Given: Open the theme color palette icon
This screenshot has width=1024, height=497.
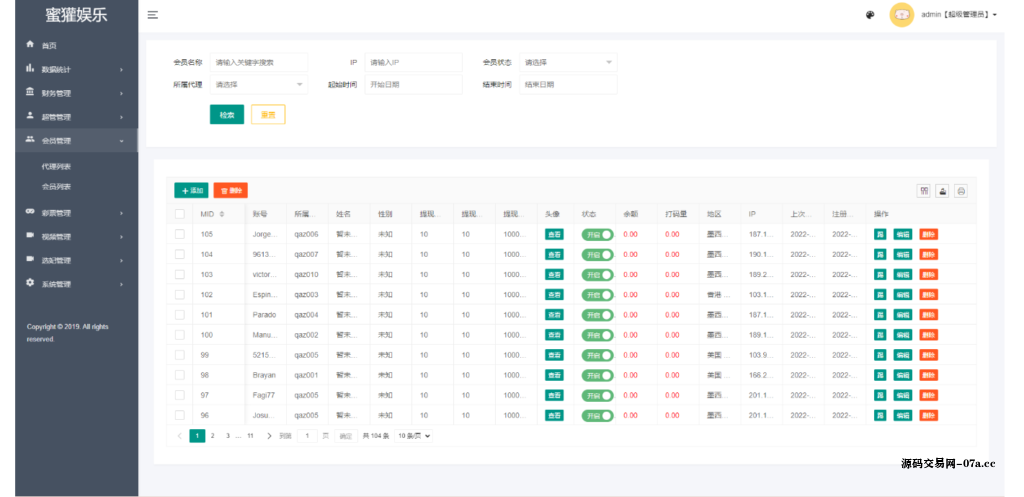Looking at the screenshot, I should (x=869, y=15).
